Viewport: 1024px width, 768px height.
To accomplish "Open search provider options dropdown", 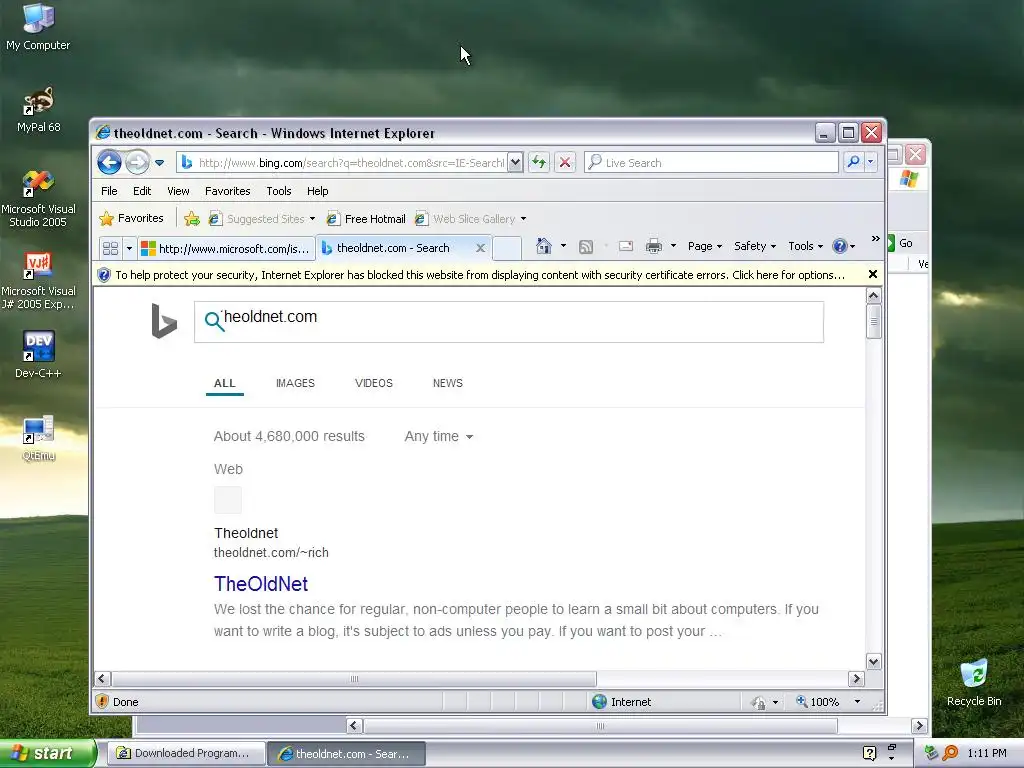I will click(x=871, y=162).
